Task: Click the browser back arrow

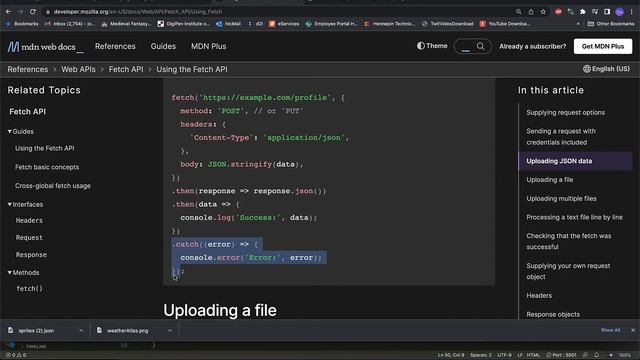Action: 8,12
